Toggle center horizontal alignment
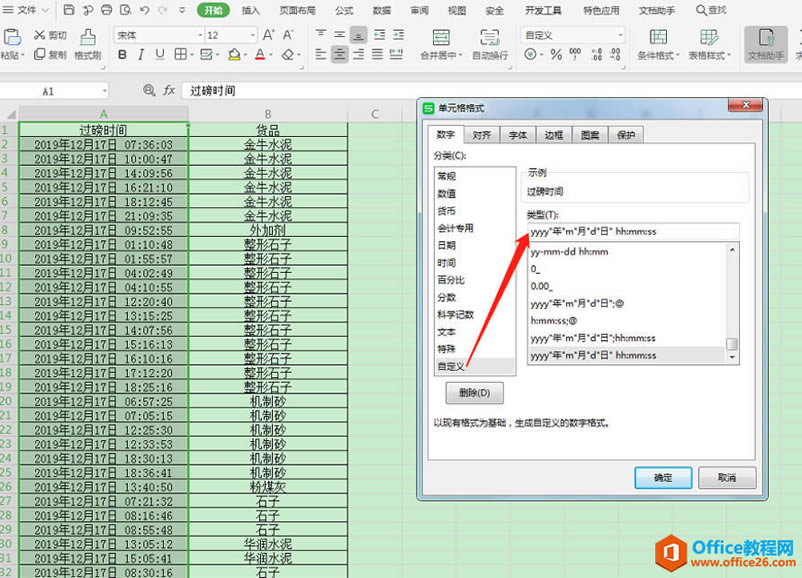This screenshot has height=578, width=802. [x=340, y=54]
